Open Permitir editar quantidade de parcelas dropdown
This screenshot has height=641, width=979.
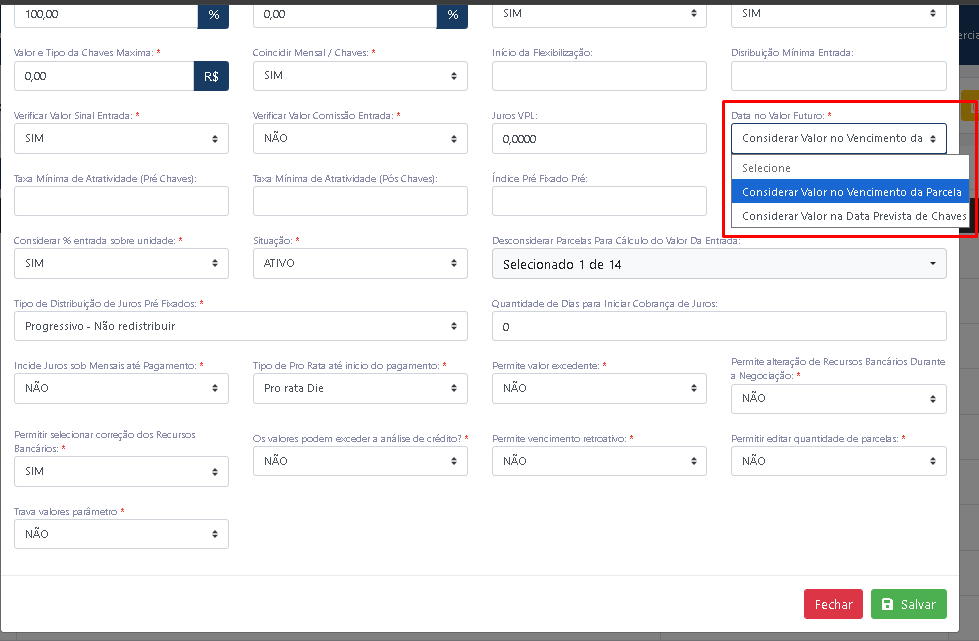click(839, 461)
